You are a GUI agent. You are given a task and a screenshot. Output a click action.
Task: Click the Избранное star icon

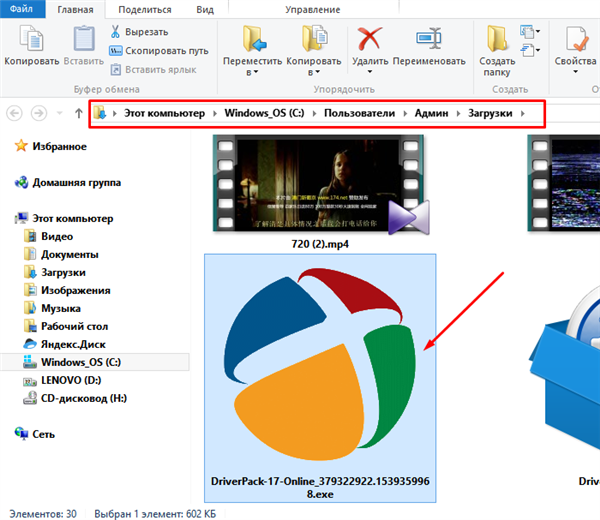(x=21, y=146)
